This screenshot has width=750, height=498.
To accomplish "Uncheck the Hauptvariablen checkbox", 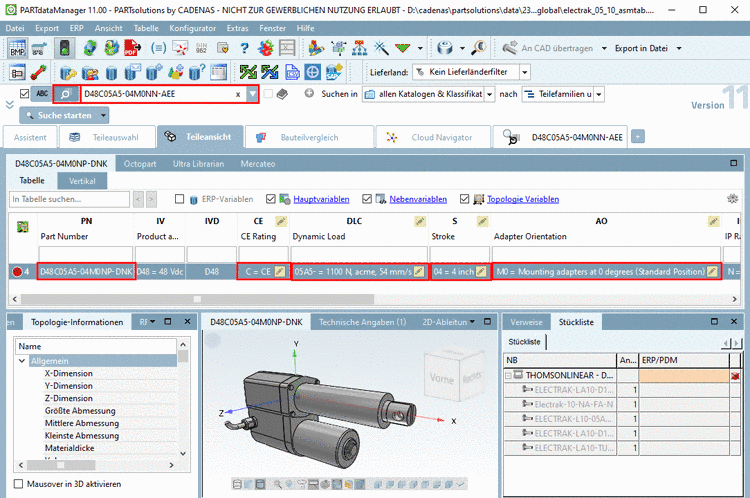I will pos(271,199).
